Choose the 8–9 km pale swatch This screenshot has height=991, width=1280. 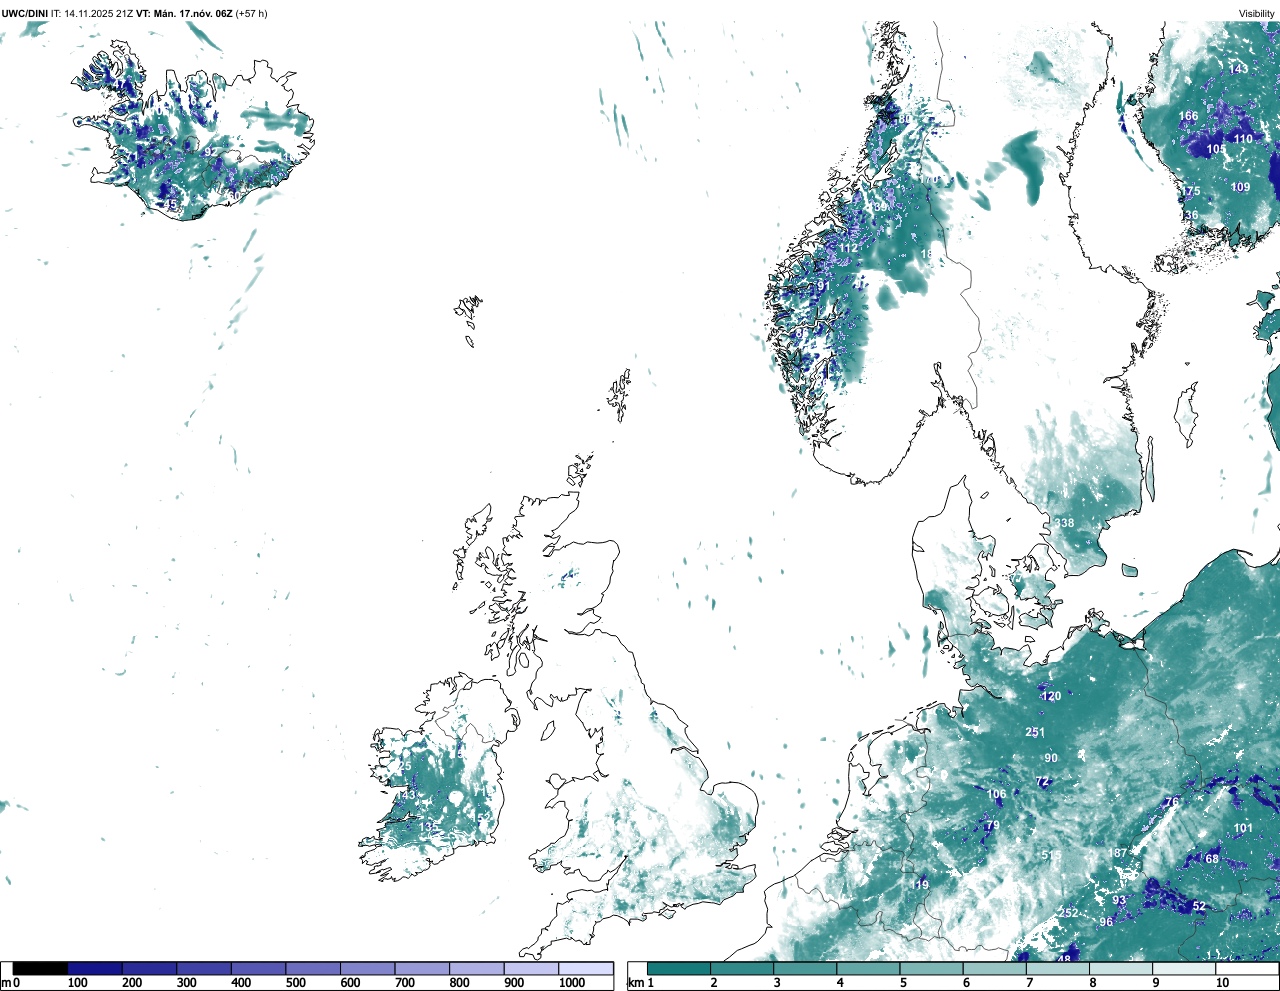(1119, 968)
